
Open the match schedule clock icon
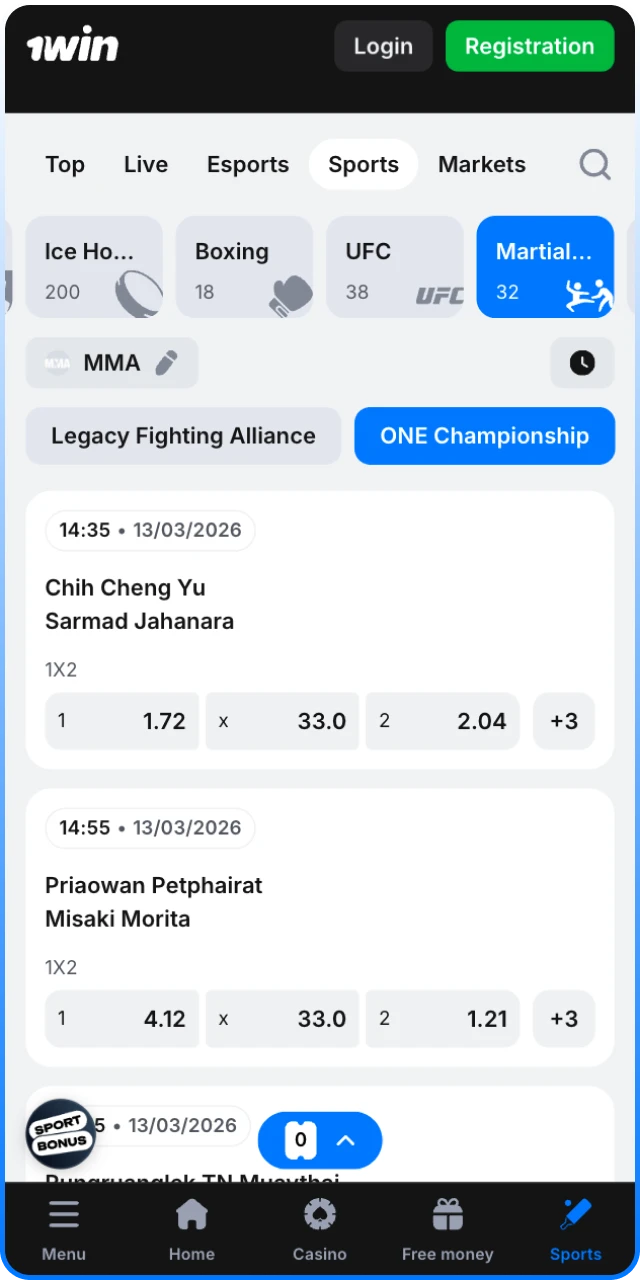582,362
